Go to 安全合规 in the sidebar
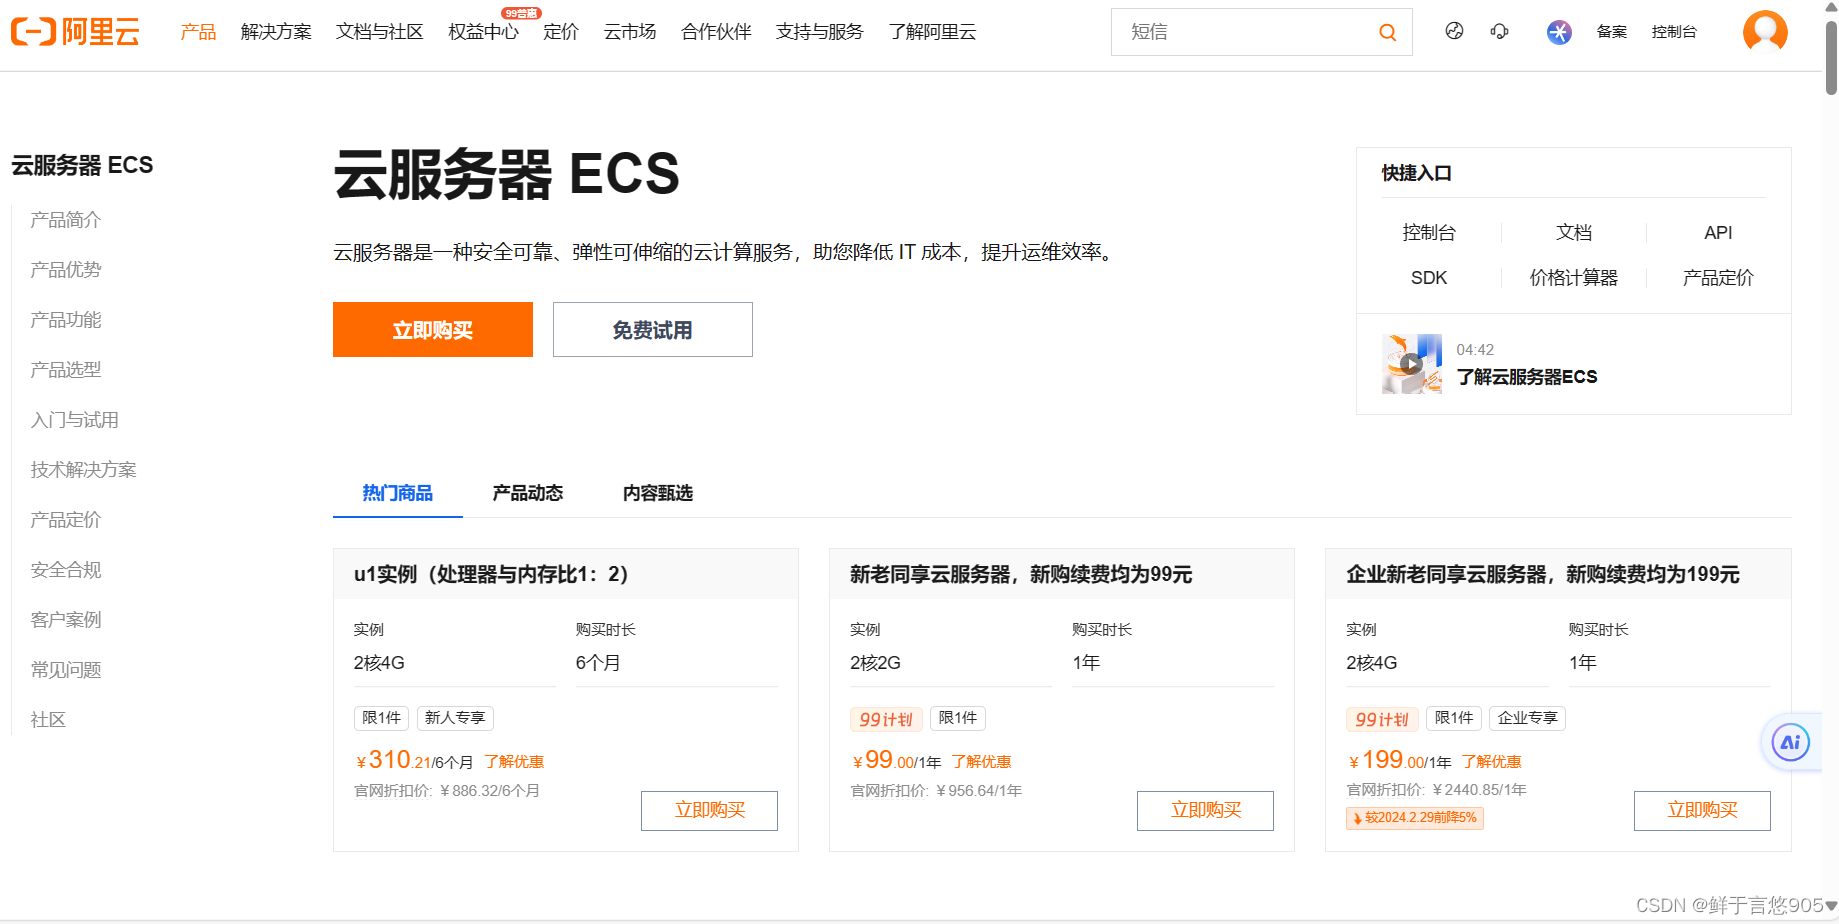 tap(66, 570)
